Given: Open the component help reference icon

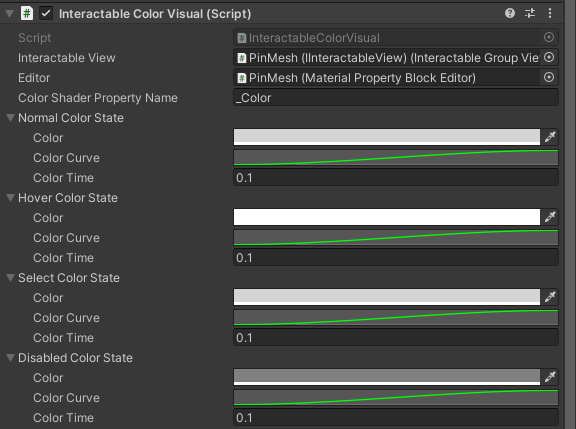Looking at the screenshot, I should tap(510, 14).
